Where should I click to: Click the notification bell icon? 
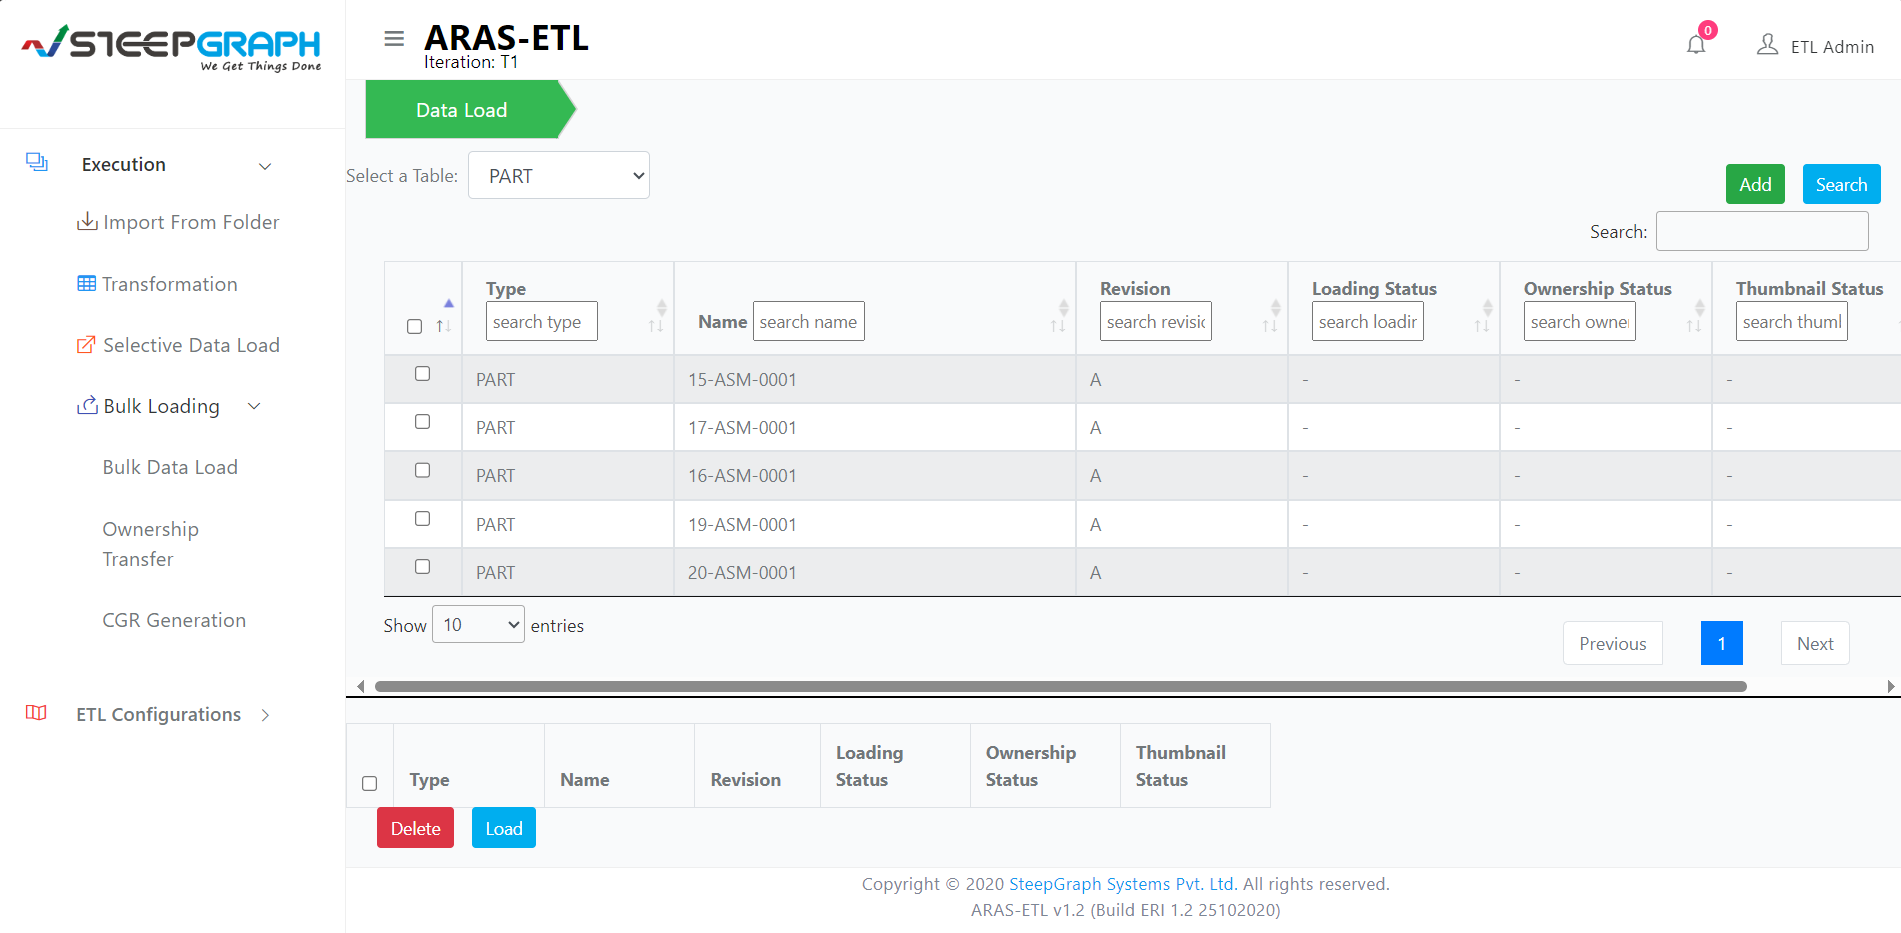[1696, 44]
